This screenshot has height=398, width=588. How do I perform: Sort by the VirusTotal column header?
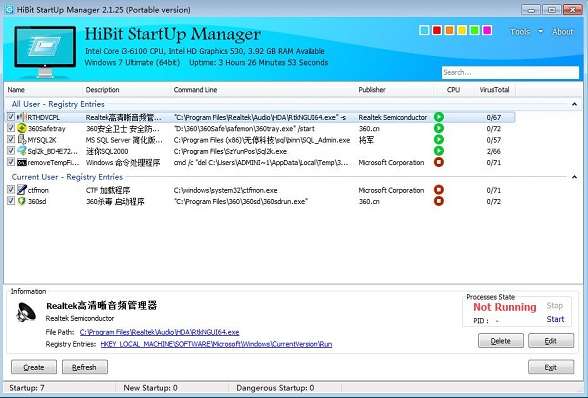pos(494,90)
